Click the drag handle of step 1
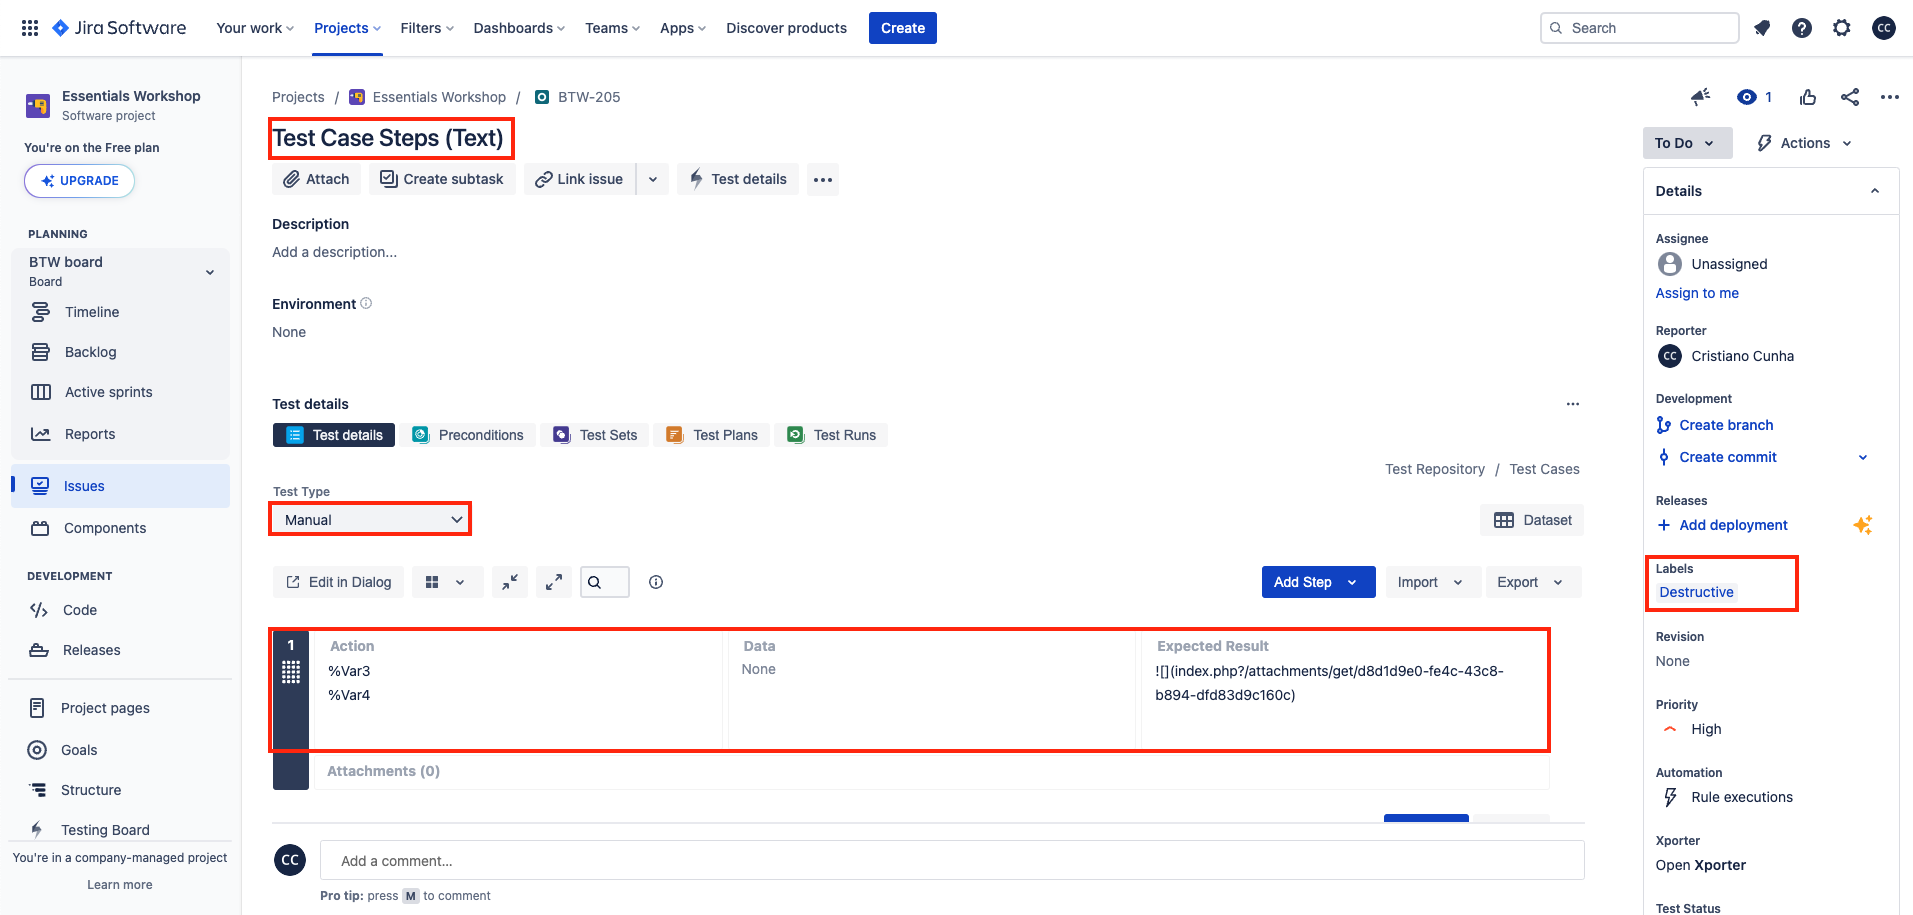The width and height of the screenshot is (1913, 915). [x=291, y=672]
